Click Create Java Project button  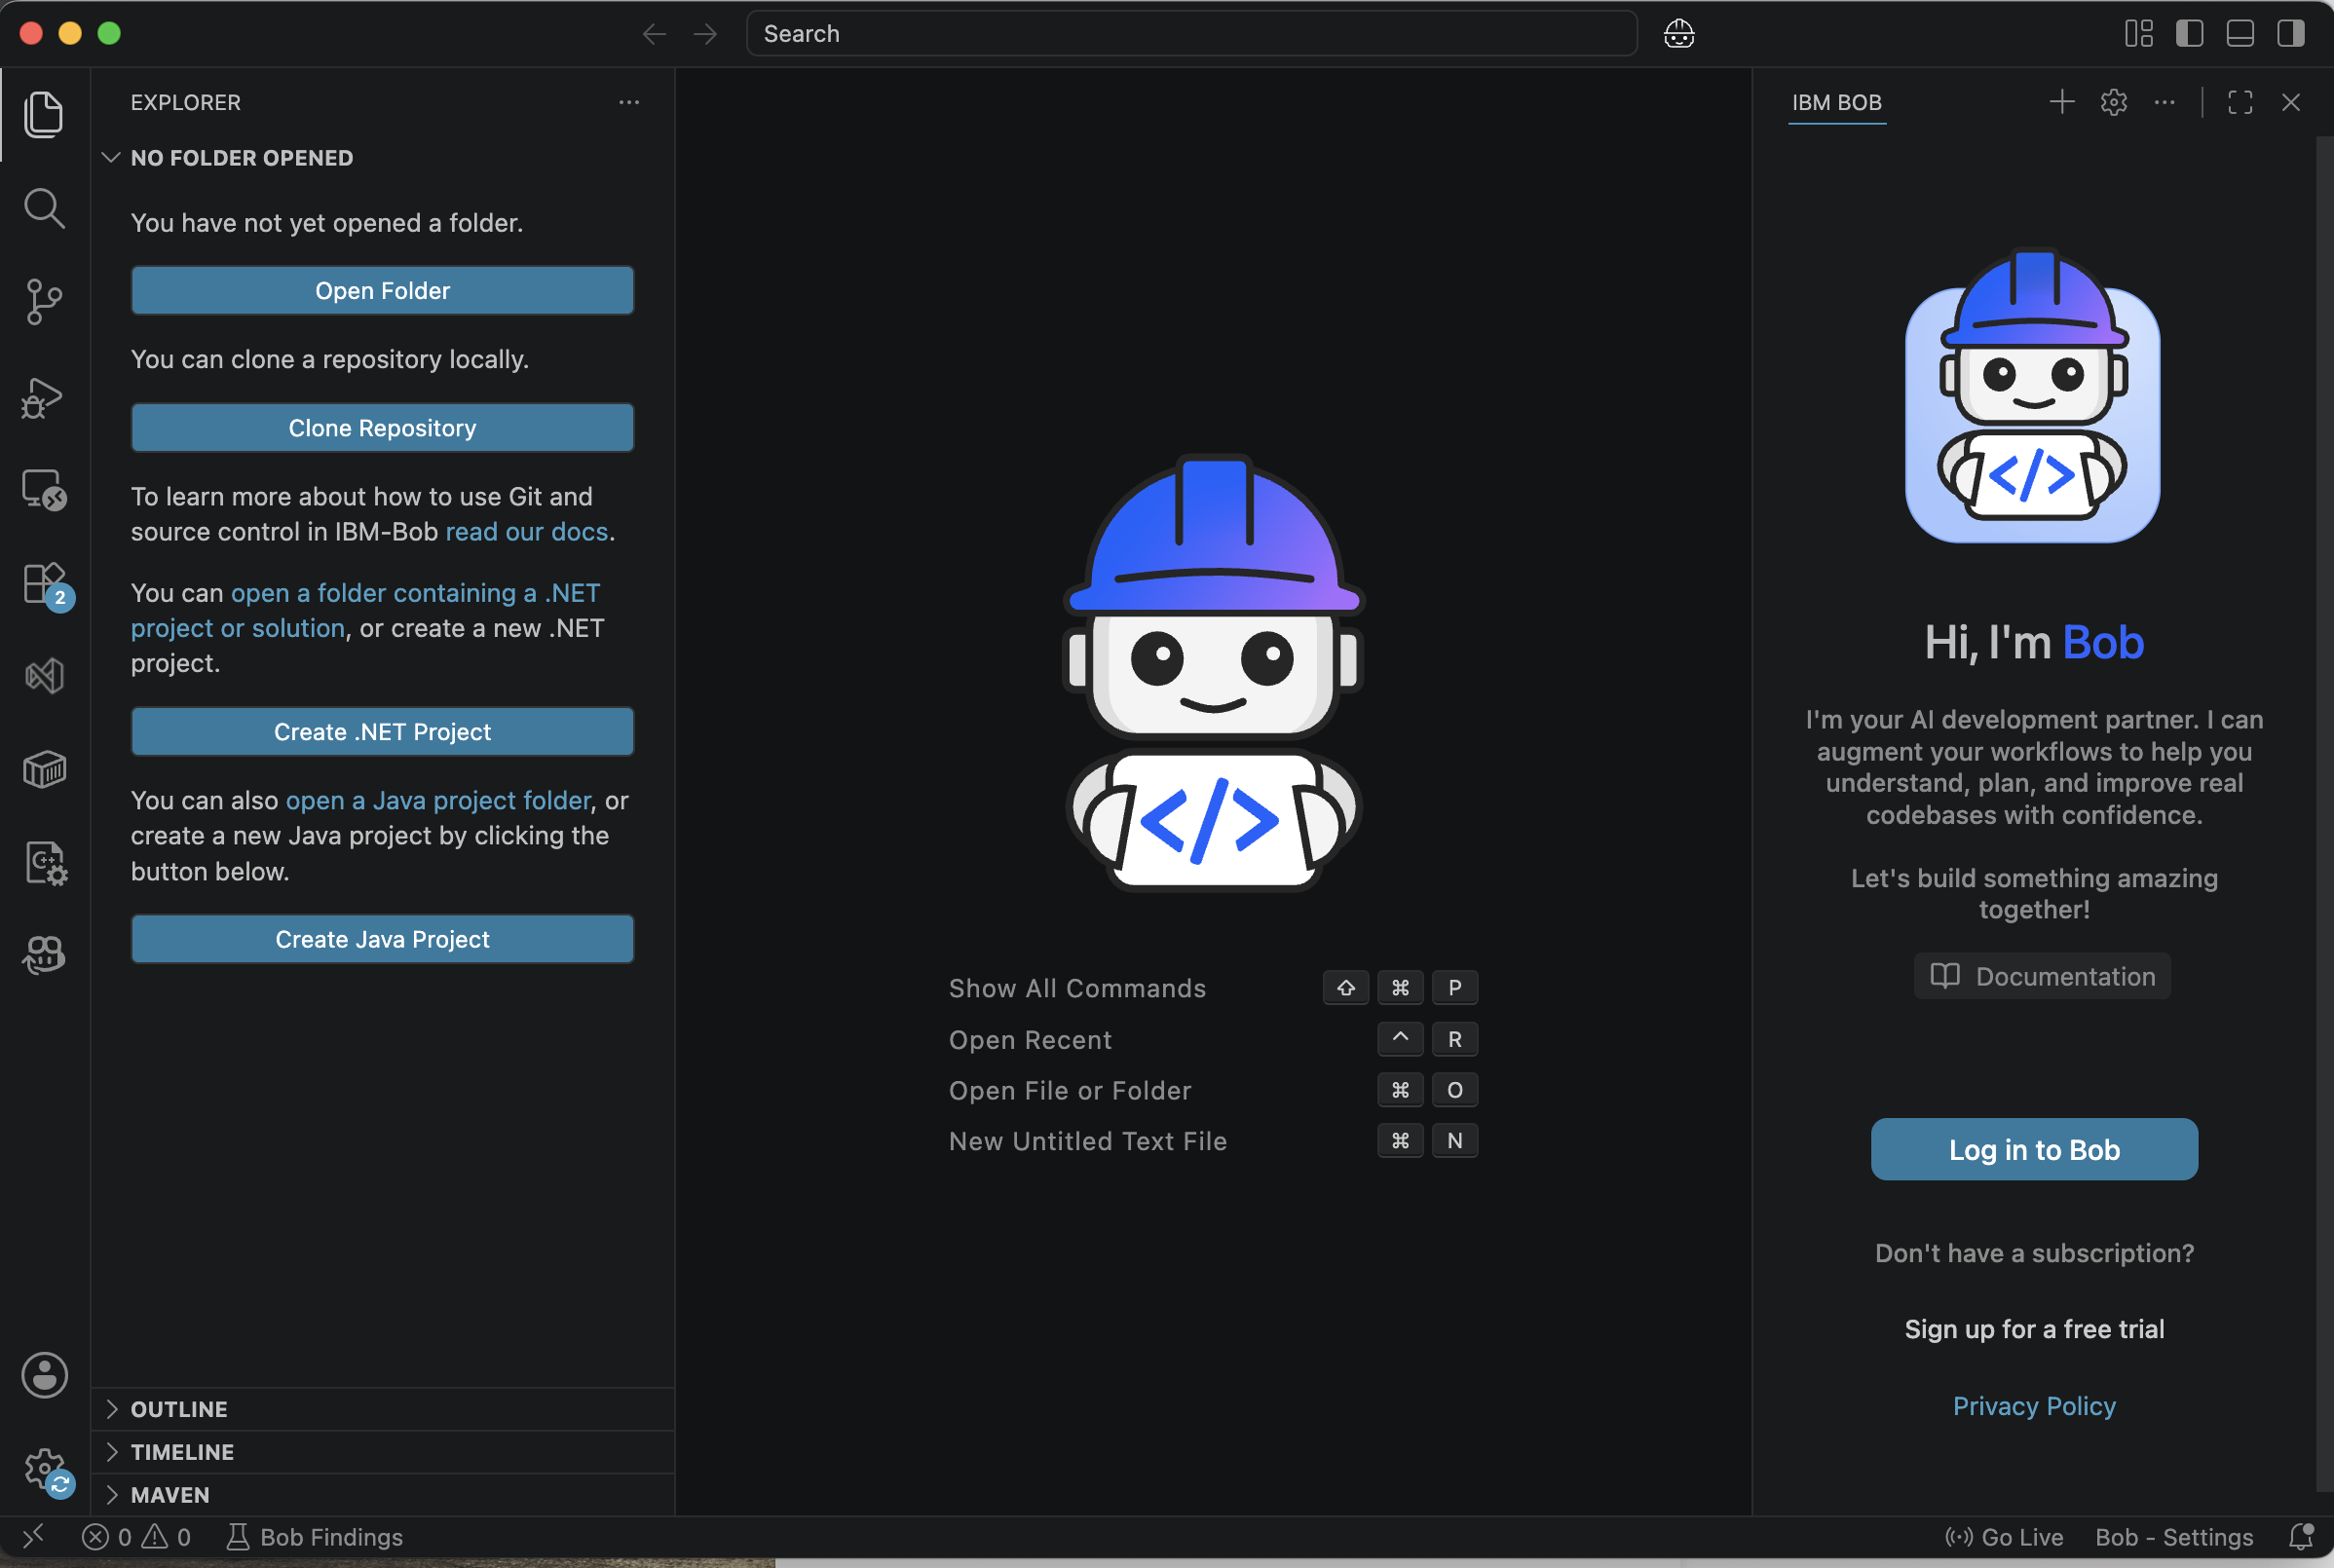point(382,939)
